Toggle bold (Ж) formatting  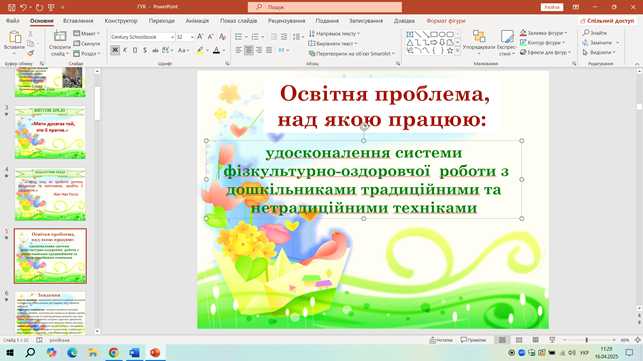(115, 50)
